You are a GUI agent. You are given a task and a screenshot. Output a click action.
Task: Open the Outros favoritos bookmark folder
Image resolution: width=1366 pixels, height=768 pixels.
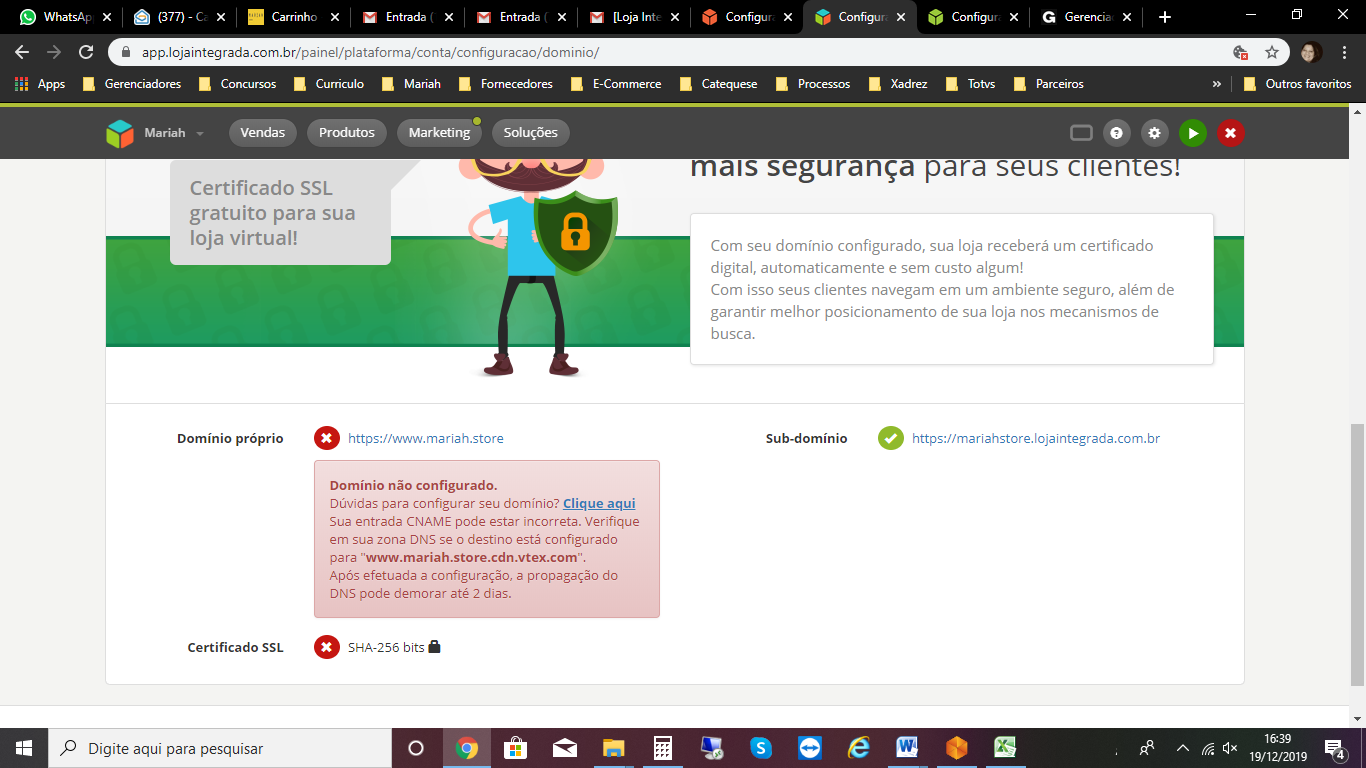1298,84
